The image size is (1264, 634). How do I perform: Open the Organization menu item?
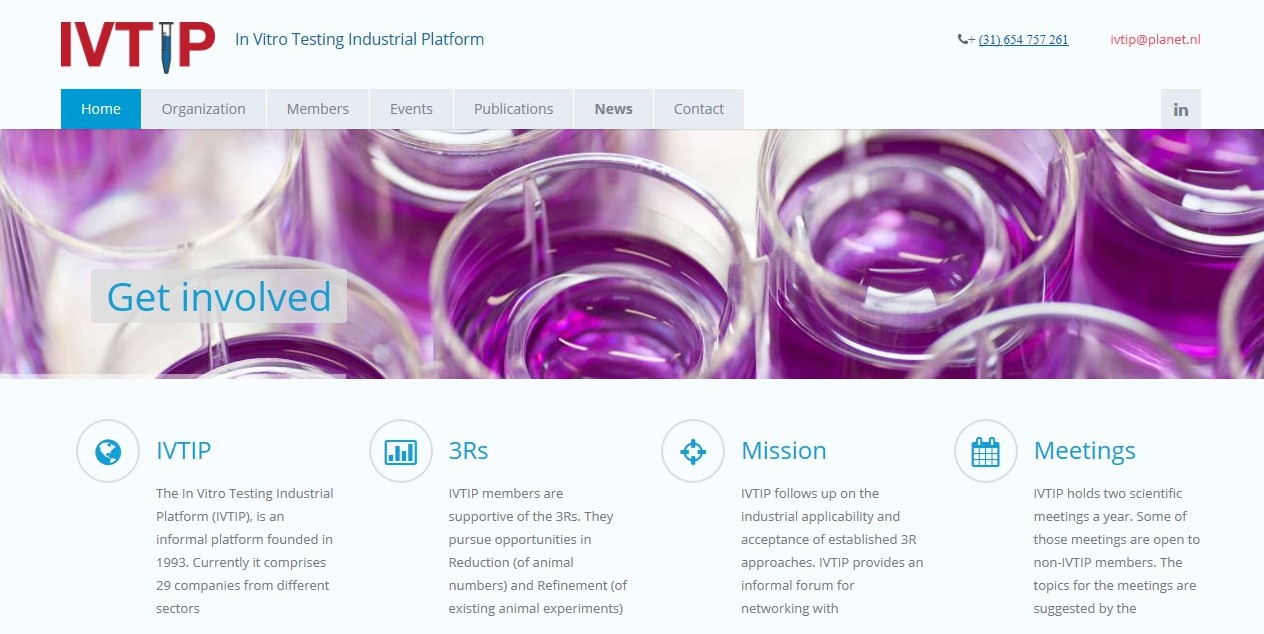203,109
